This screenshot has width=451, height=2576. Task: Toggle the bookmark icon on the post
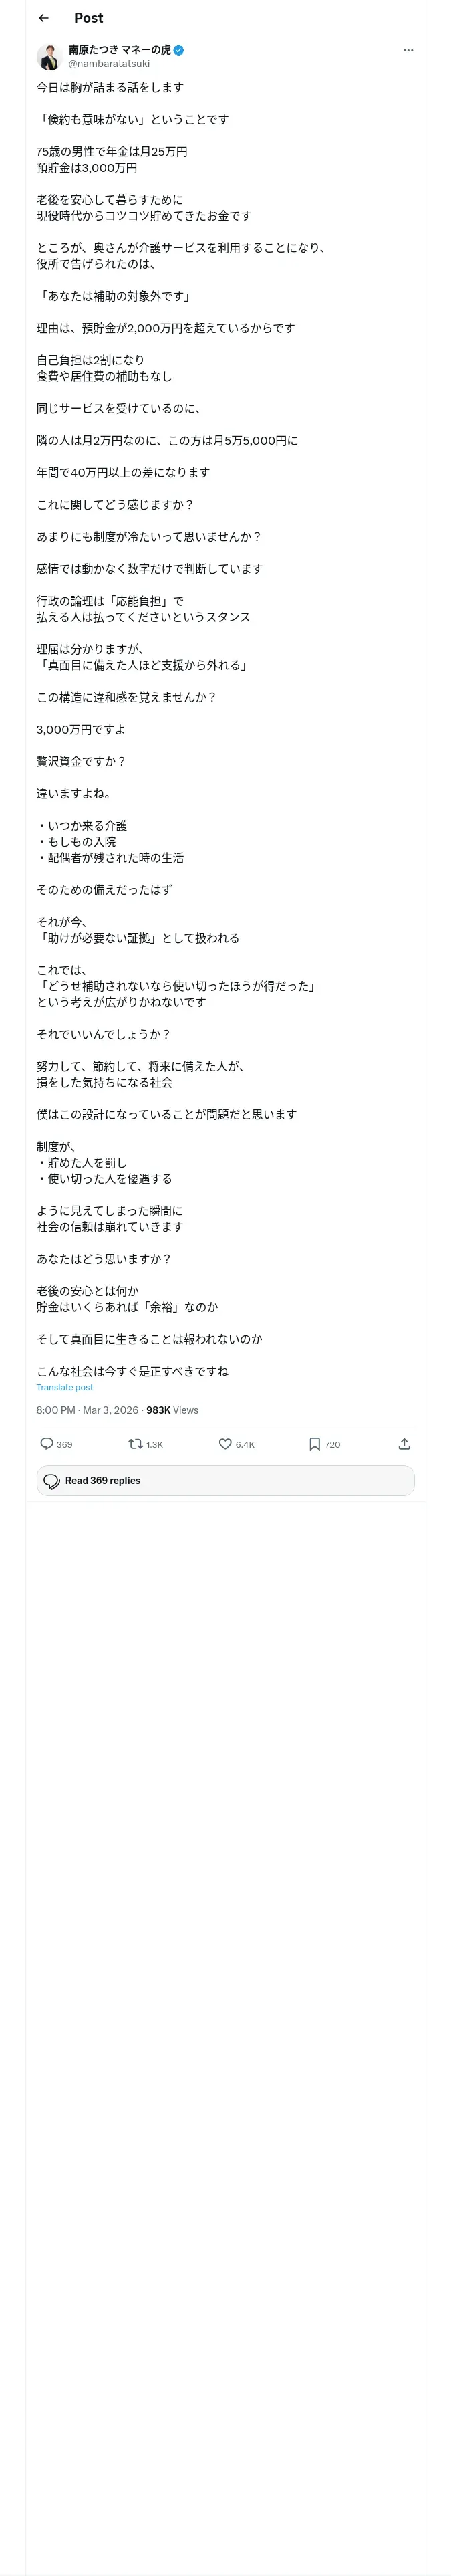click(314, 1443)
